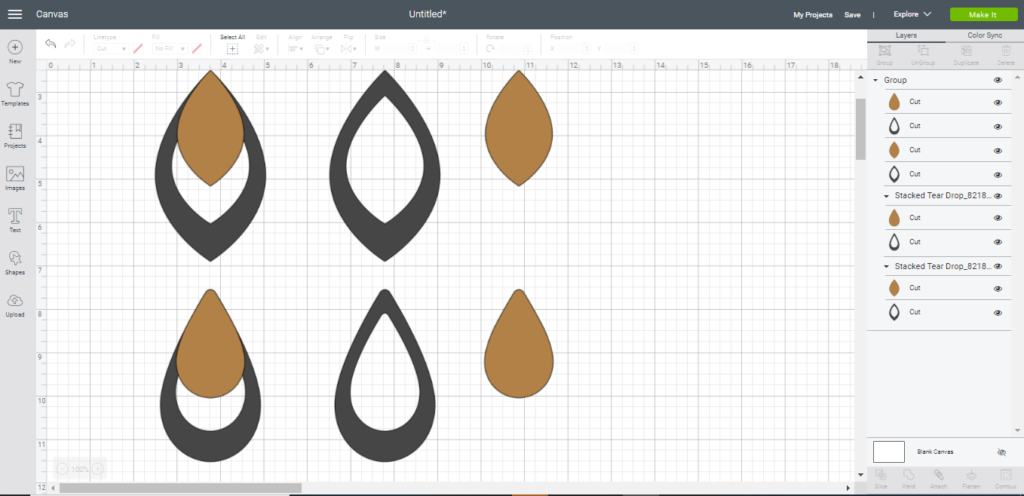Toggle Blank Canvas visibility icon

pyautogui.click(x=1002, y=452)
